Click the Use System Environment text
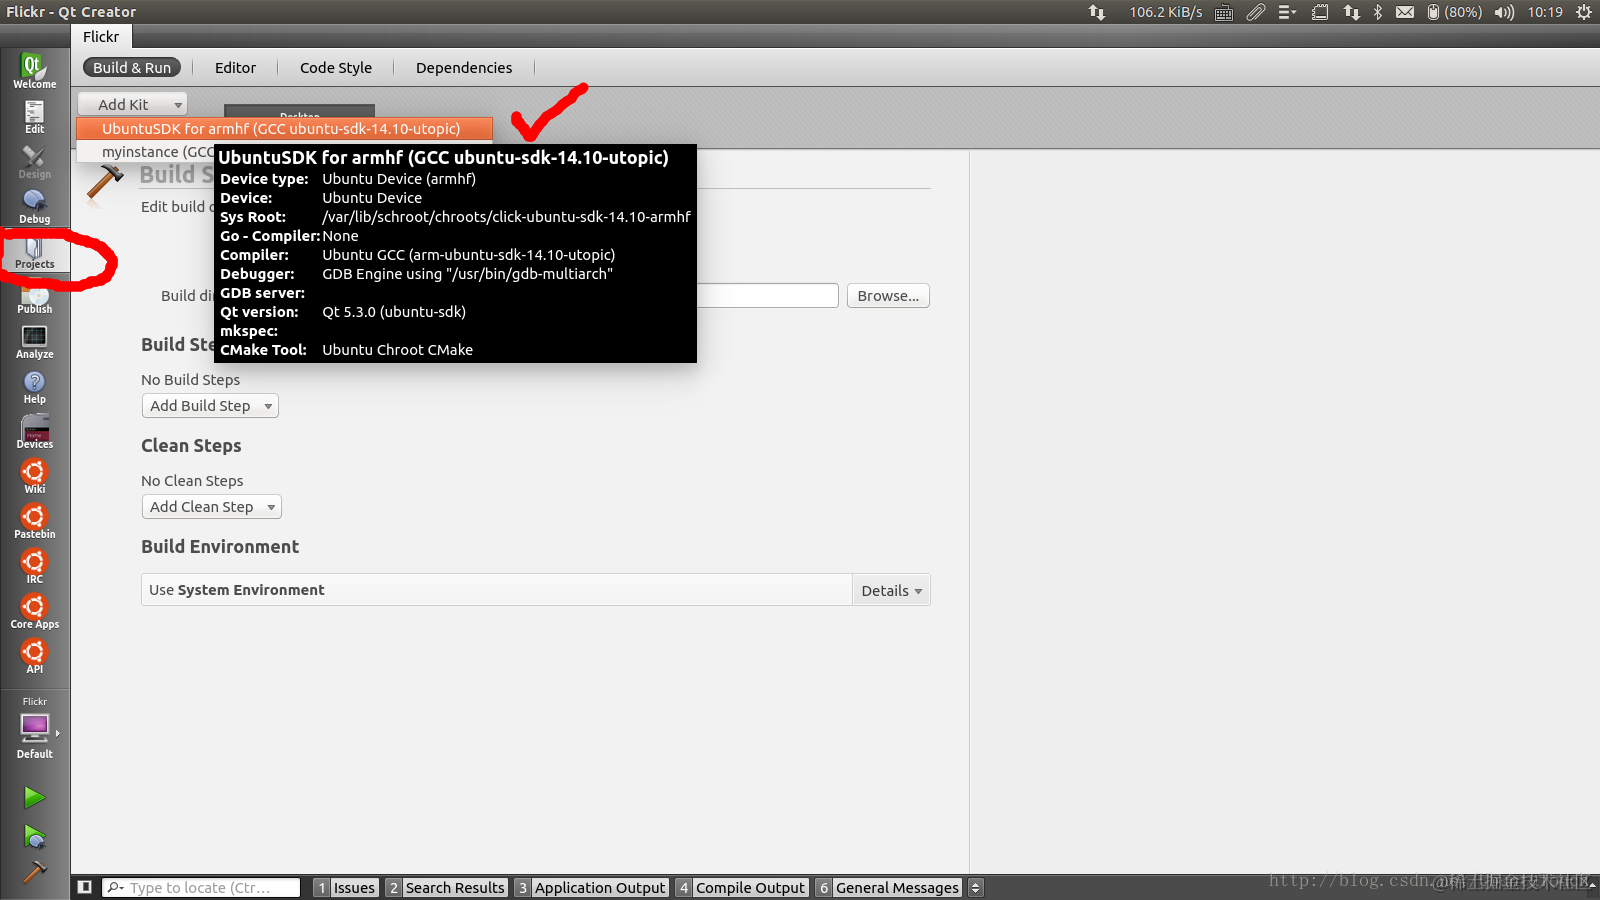Screen dimensions: 1600x900 tap(237, 590)
